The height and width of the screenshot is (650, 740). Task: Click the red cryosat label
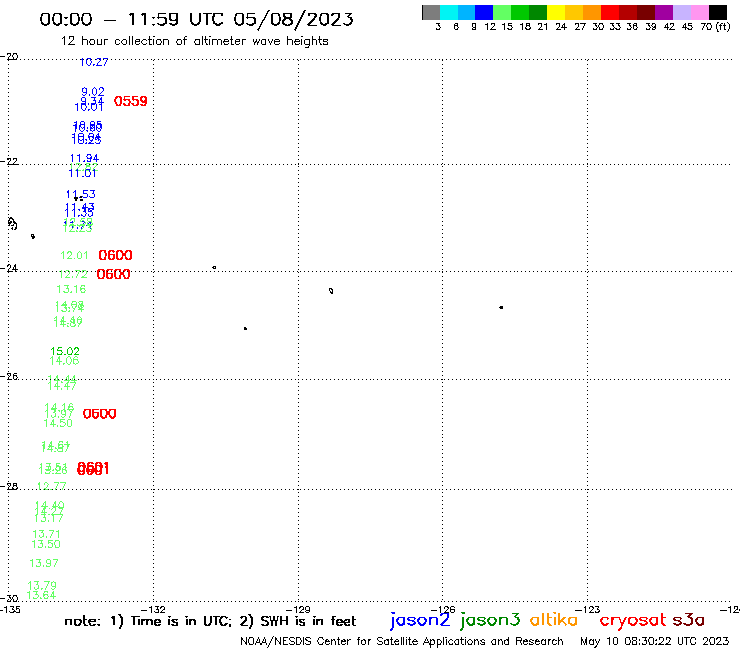(x=632, y=621)
